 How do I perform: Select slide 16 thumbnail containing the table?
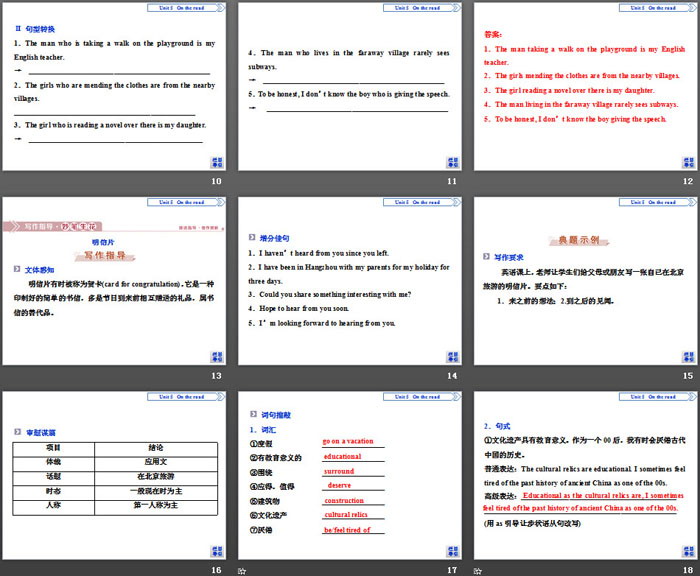tap(114, 476)
